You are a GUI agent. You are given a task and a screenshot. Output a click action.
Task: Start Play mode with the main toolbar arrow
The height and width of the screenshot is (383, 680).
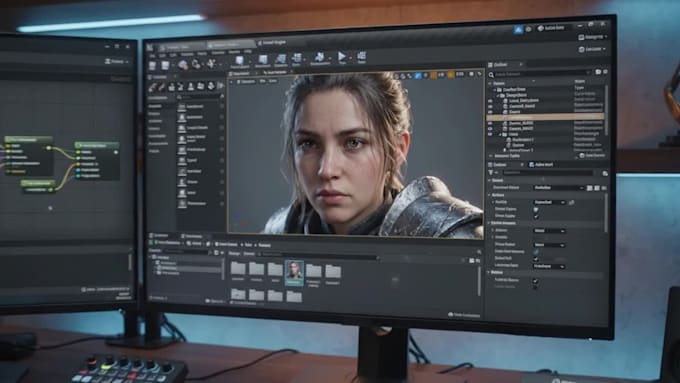pyautogui.click(x=342, y=56)
